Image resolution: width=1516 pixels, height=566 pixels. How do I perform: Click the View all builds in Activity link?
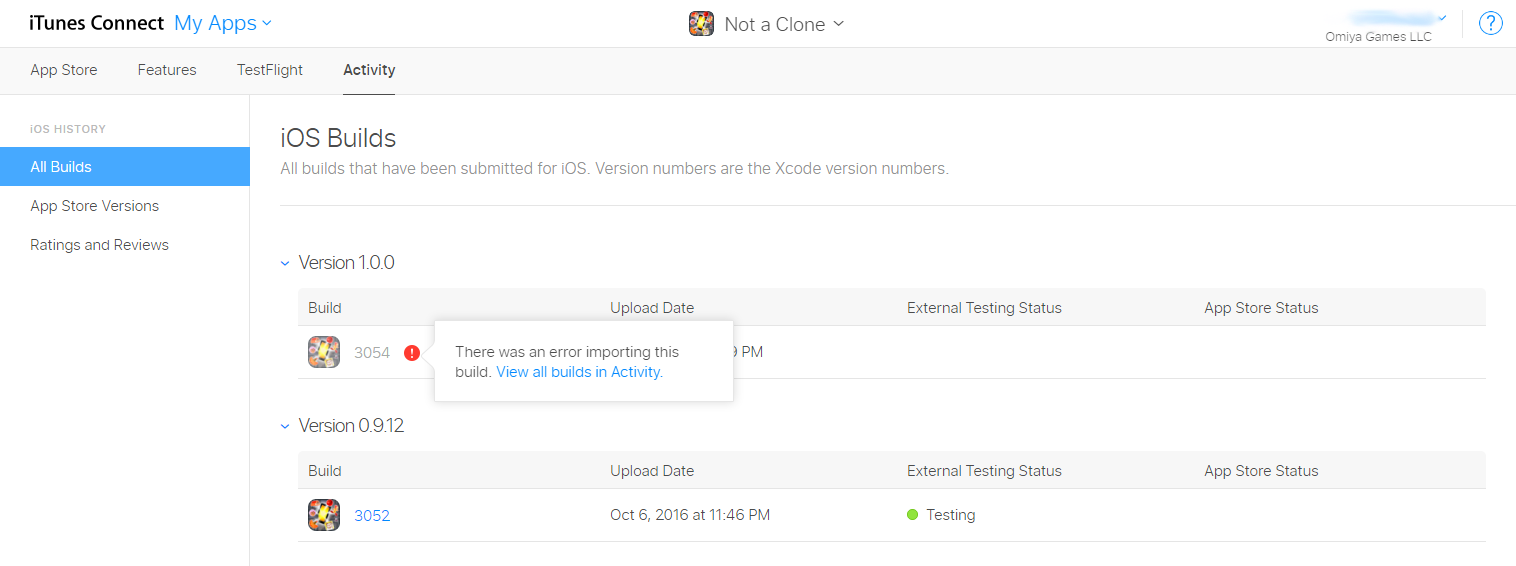578,372
